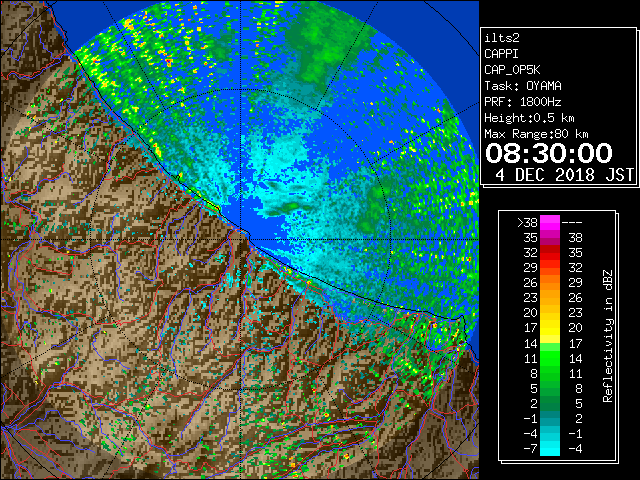Click the 'Reflectivity in dBZ' legend title
Screen dimensions: 640x480
[607, 336]
